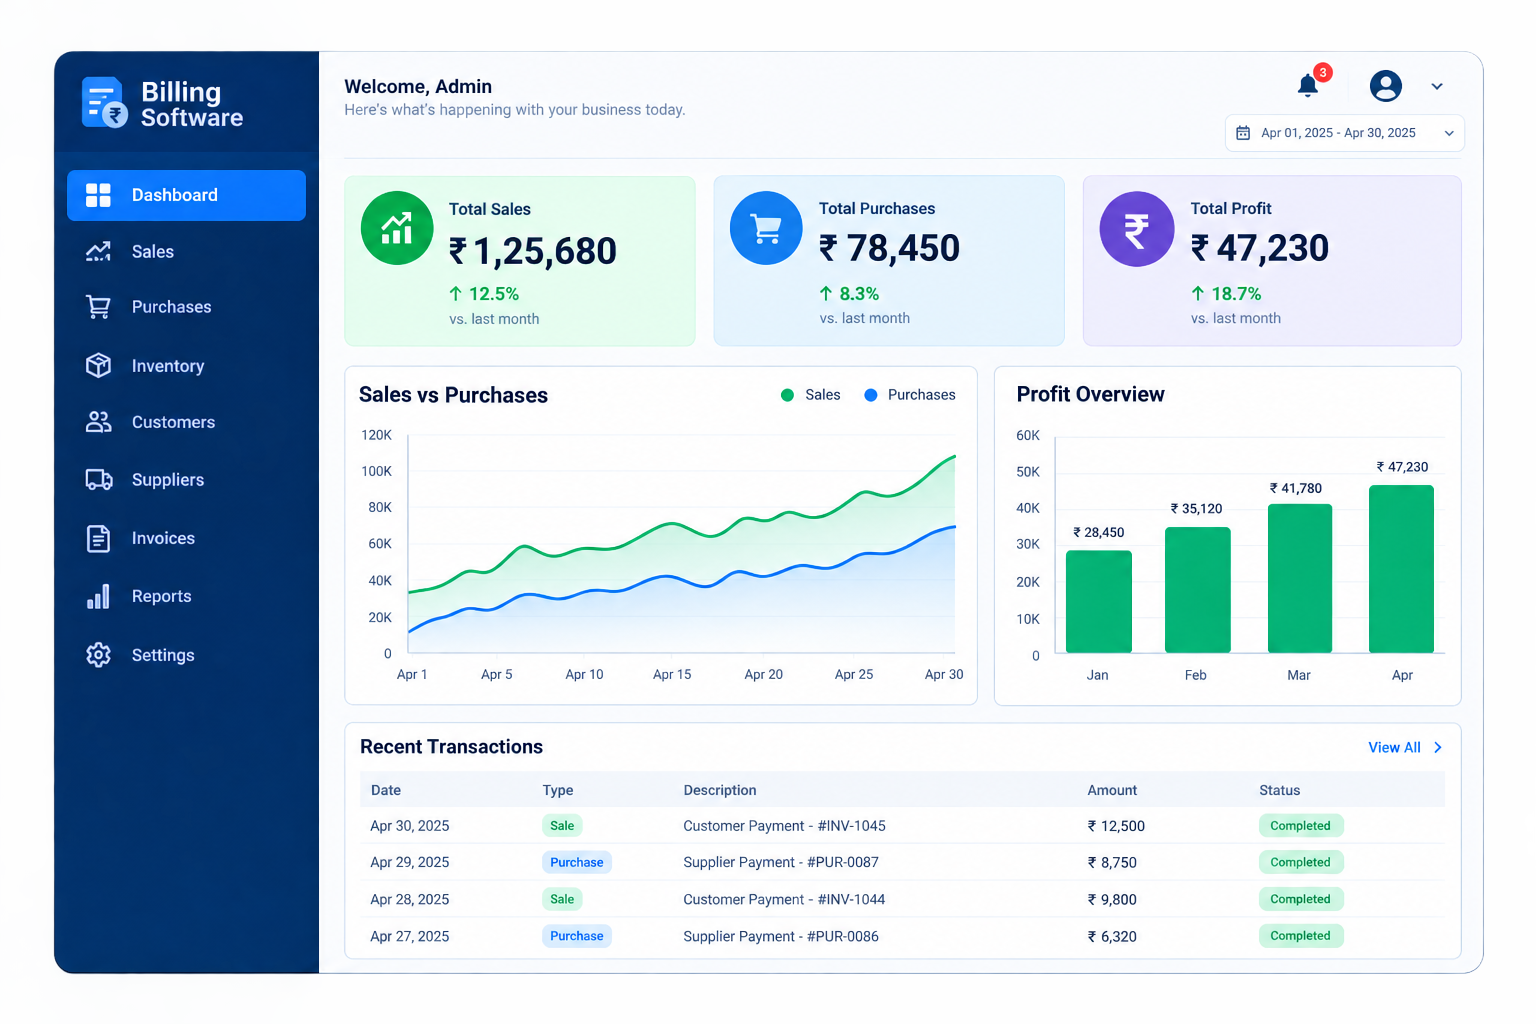Click the View All arrow chevron
The width and height of the screenshot is (1536, 1024).
pos(1438,748)
